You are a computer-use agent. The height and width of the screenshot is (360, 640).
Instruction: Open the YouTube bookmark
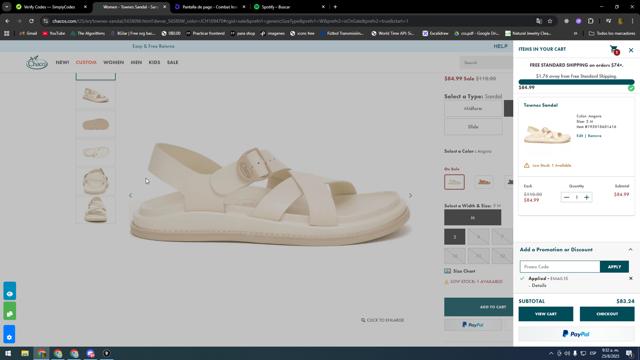pos(54,33)
